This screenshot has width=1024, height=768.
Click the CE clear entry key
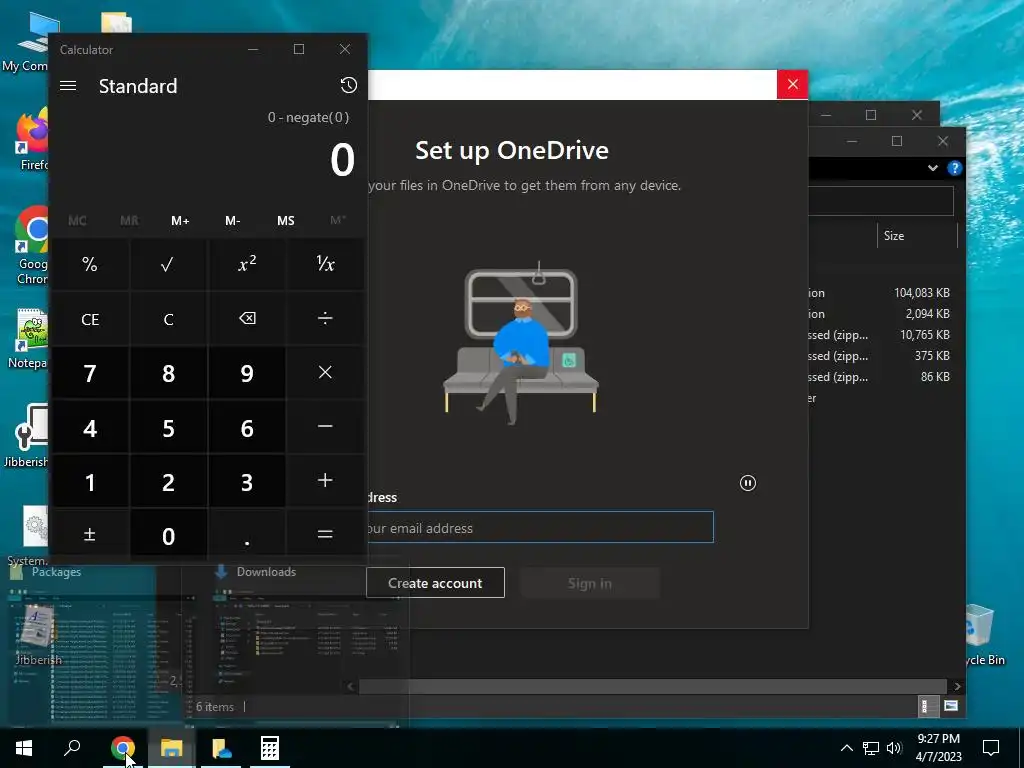pos(90,319)
